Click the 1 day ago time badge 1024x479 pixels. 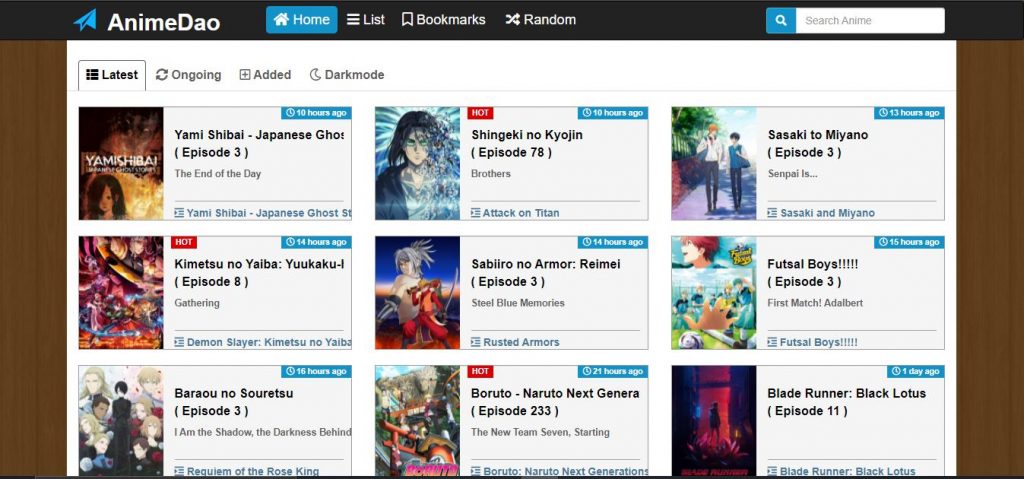[916, 372]
